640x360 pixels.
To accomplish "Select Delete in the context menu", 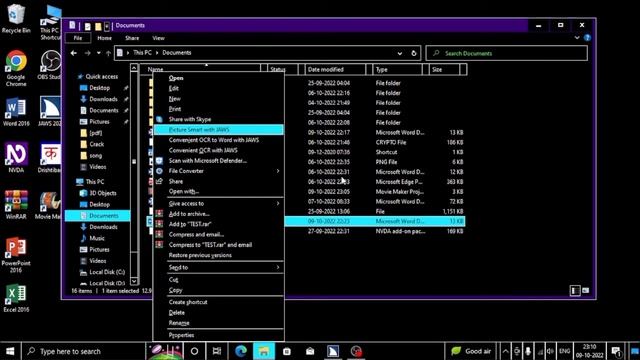I will (218, 313).
